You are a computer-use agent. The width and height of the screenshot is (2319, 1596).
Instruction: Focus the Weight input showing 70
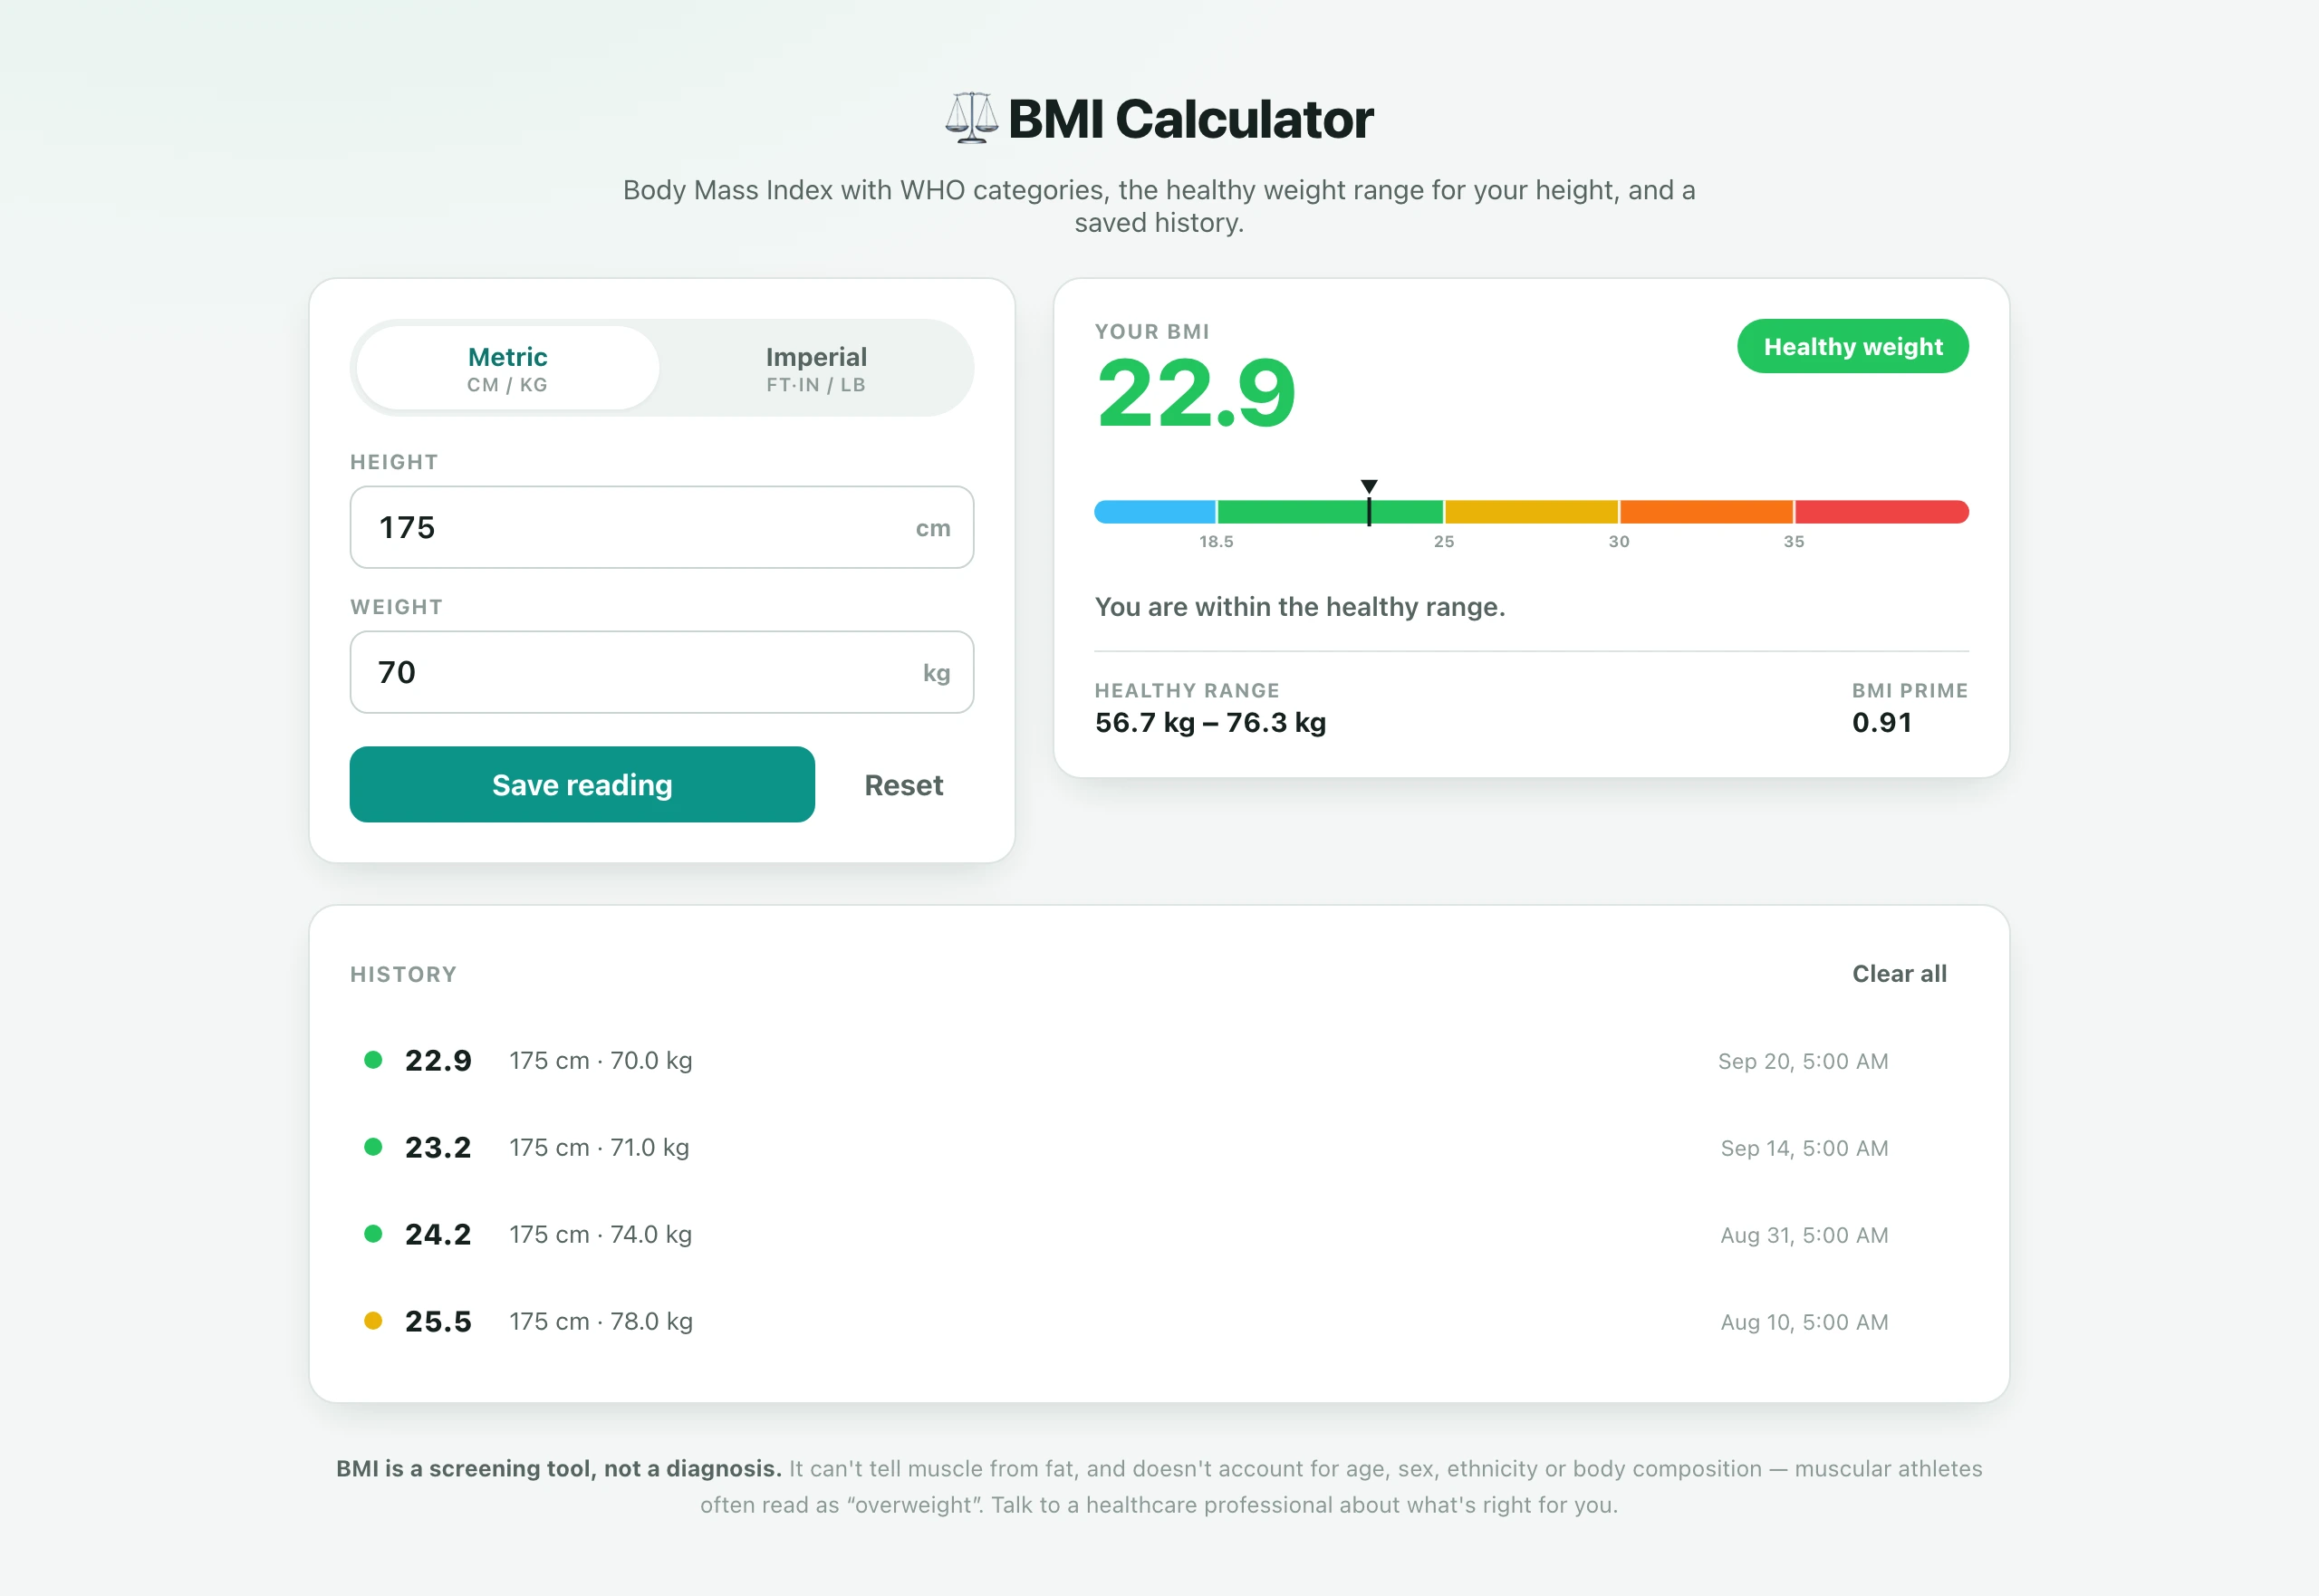tap(662, 672)
